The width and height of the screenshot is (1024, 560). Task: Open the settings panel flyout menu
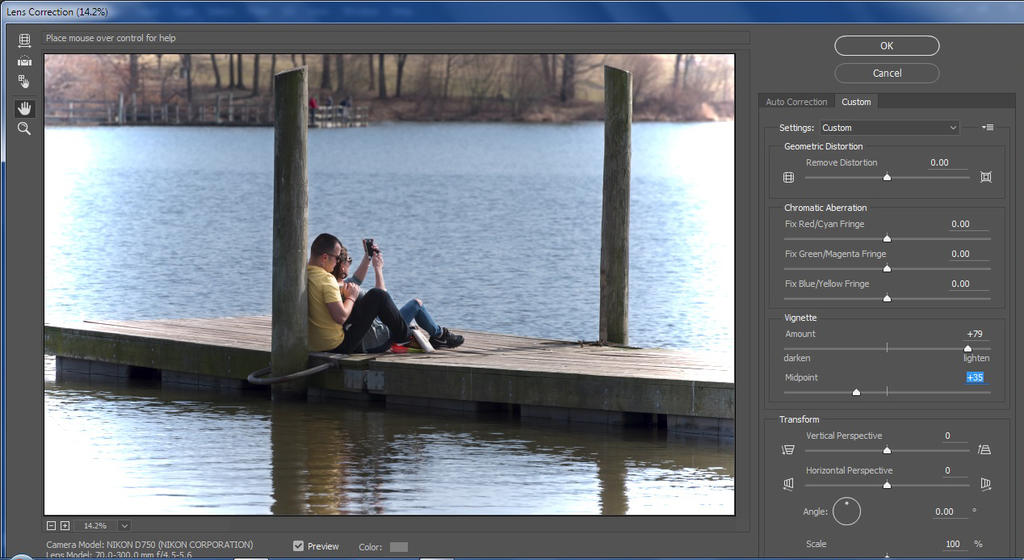coord(987,127)
